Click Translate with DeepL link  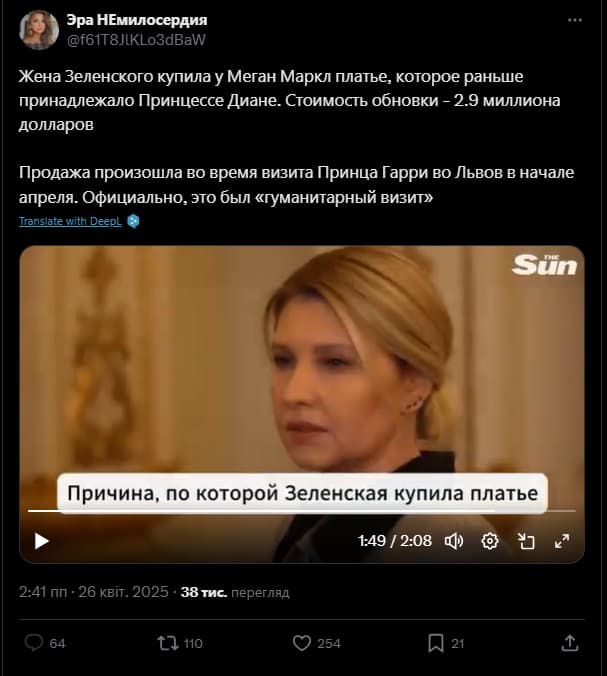[x=70, y=221]
